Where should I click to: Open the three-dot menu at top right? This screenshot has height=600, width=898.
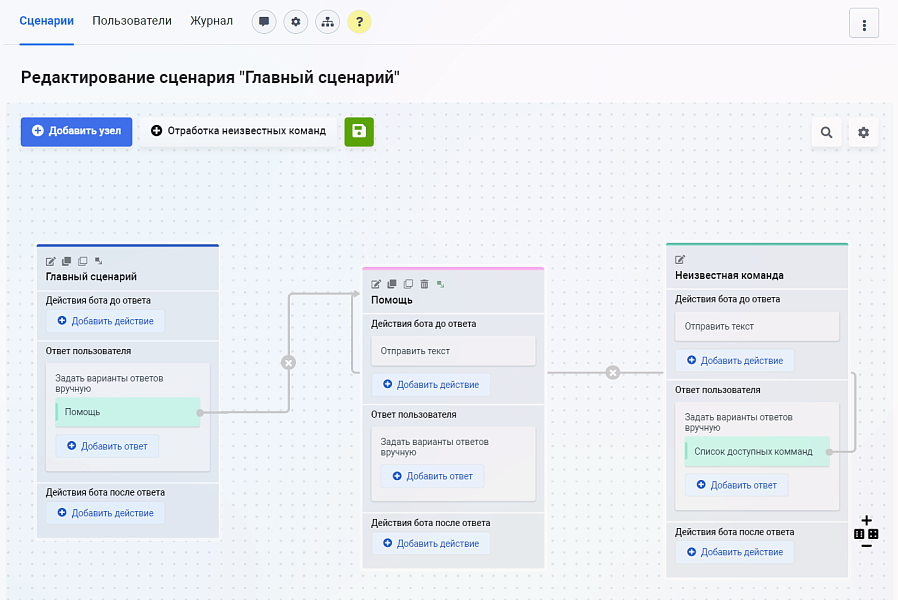click(x=864, y=23)
